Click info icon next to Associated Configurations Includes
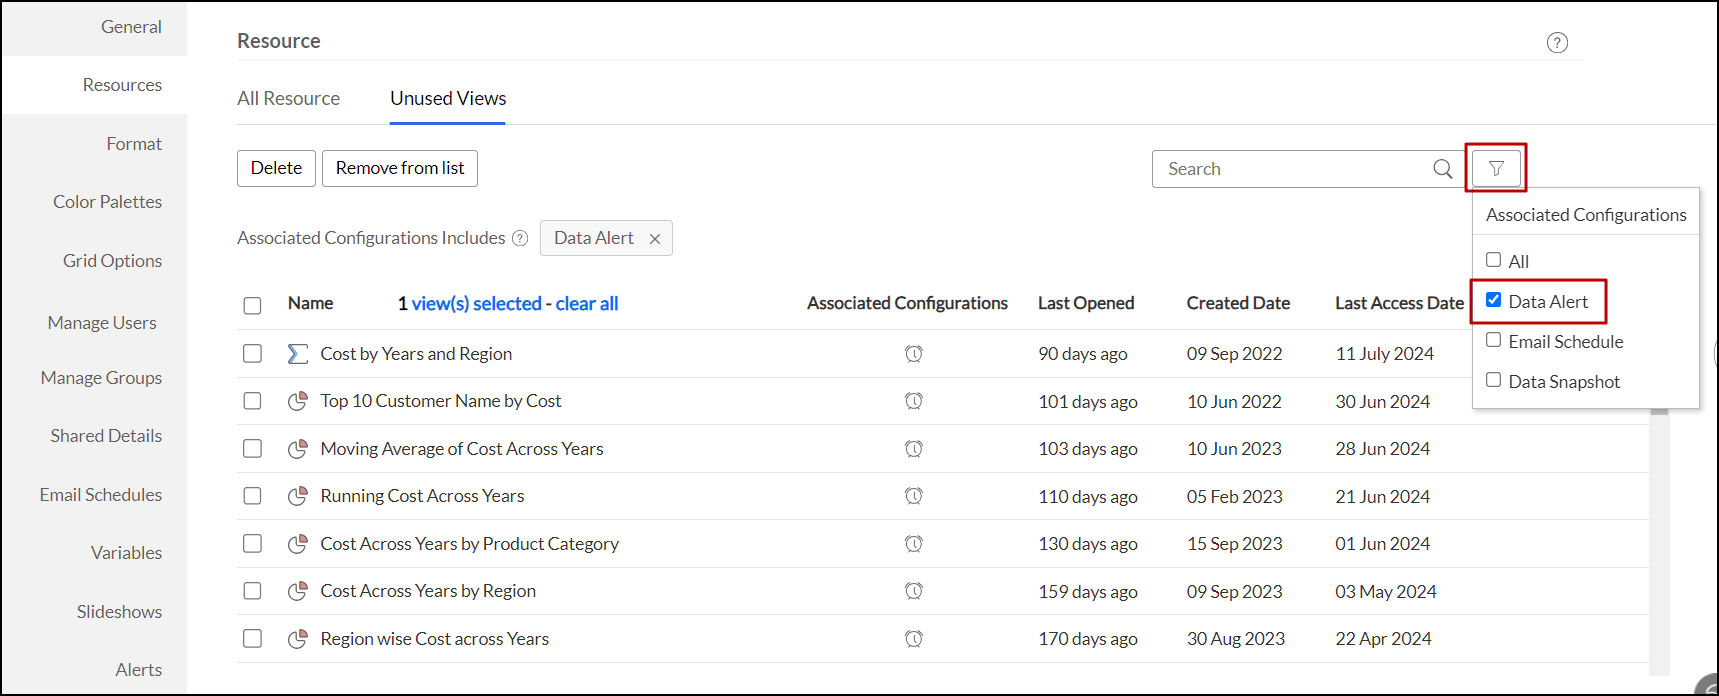 click(520, 238)
